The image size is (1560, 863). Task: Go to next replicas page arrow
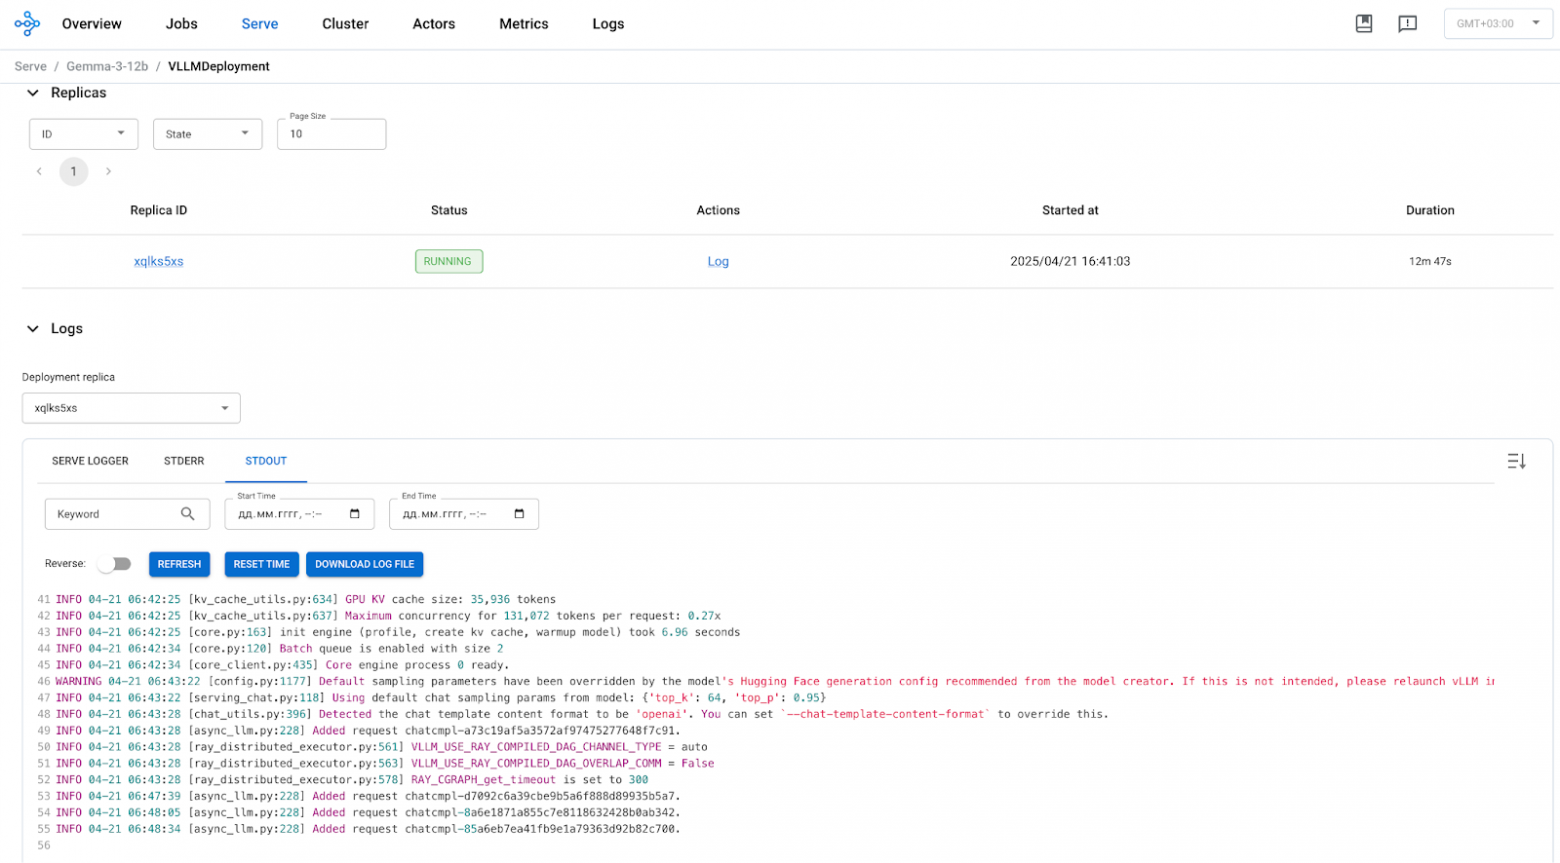tap(108, 172)
